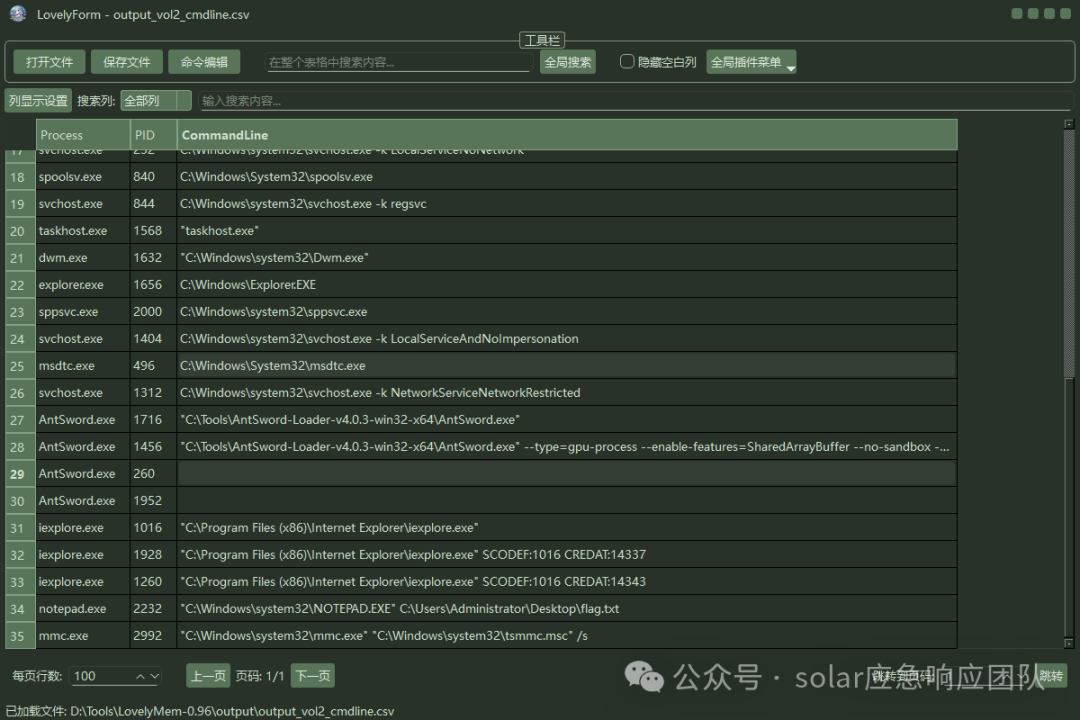
Task: Focus the 输入搜索内容 column search field
Action: [636, 101]
